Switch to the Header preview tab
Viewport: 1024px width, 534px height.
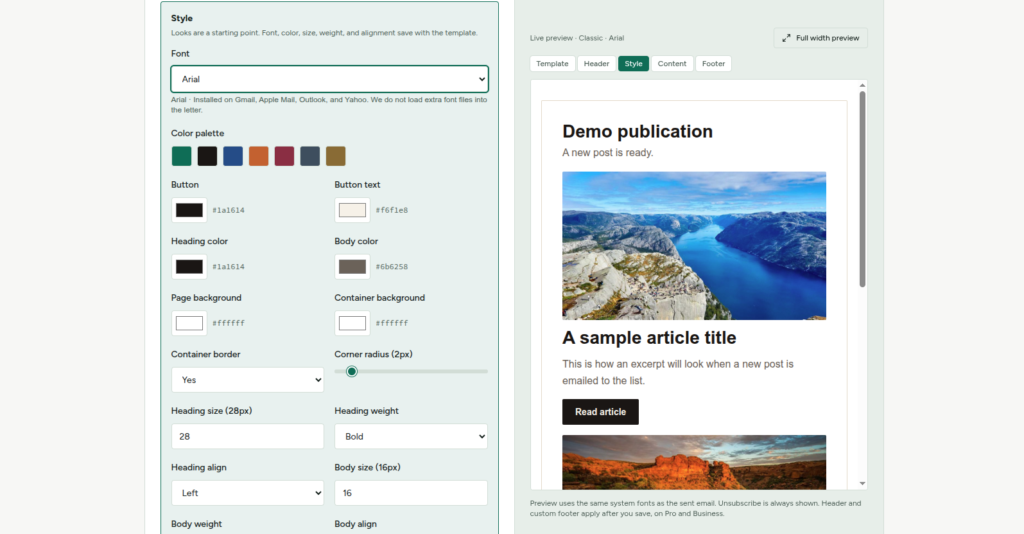coord(596,63)
